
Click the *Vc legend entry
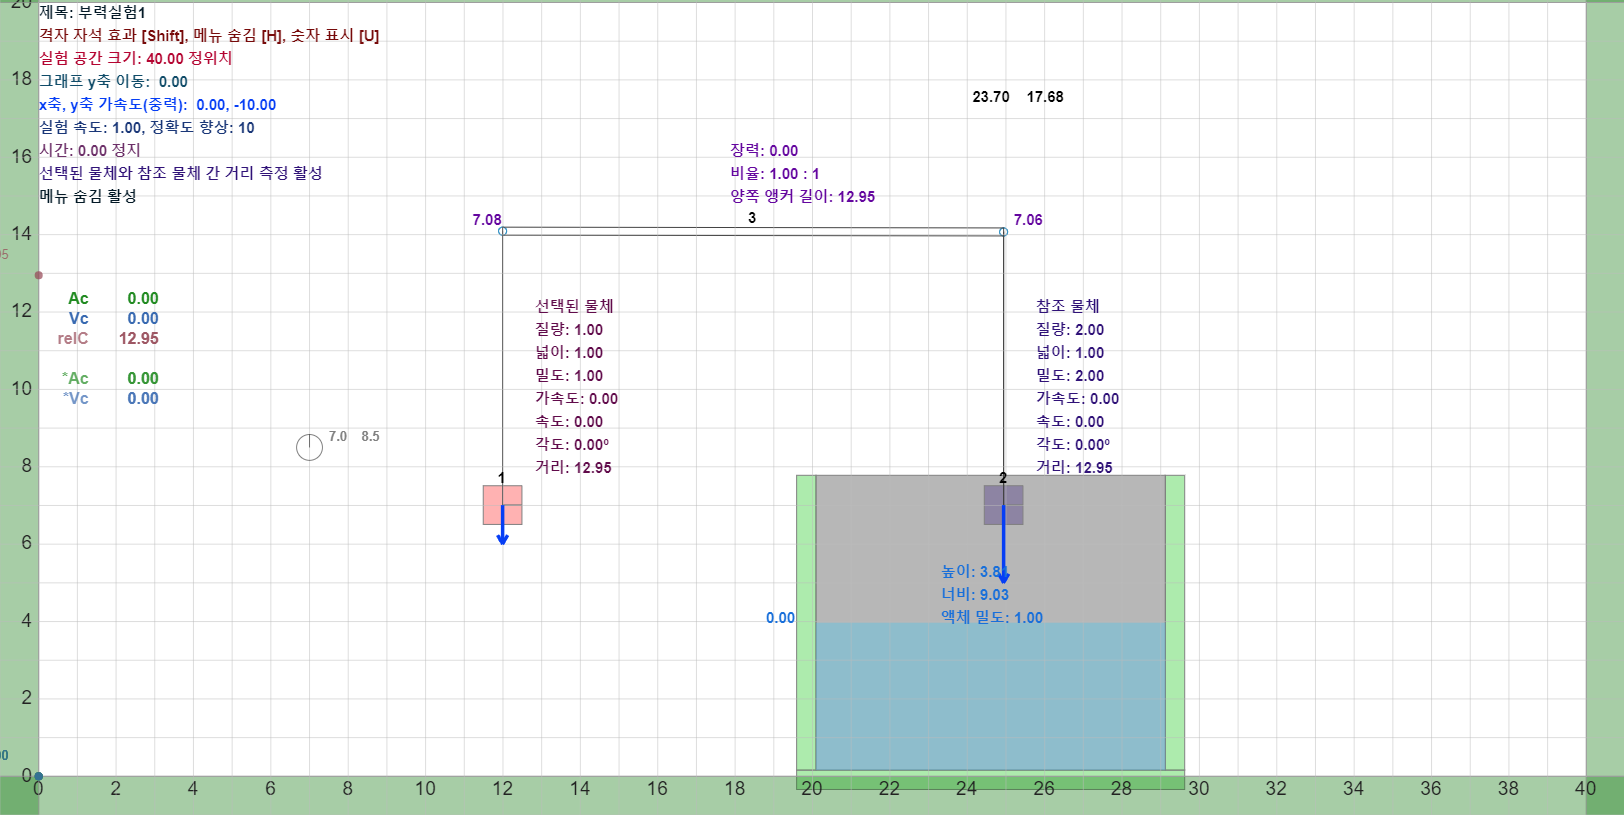[x=110, y=398]
